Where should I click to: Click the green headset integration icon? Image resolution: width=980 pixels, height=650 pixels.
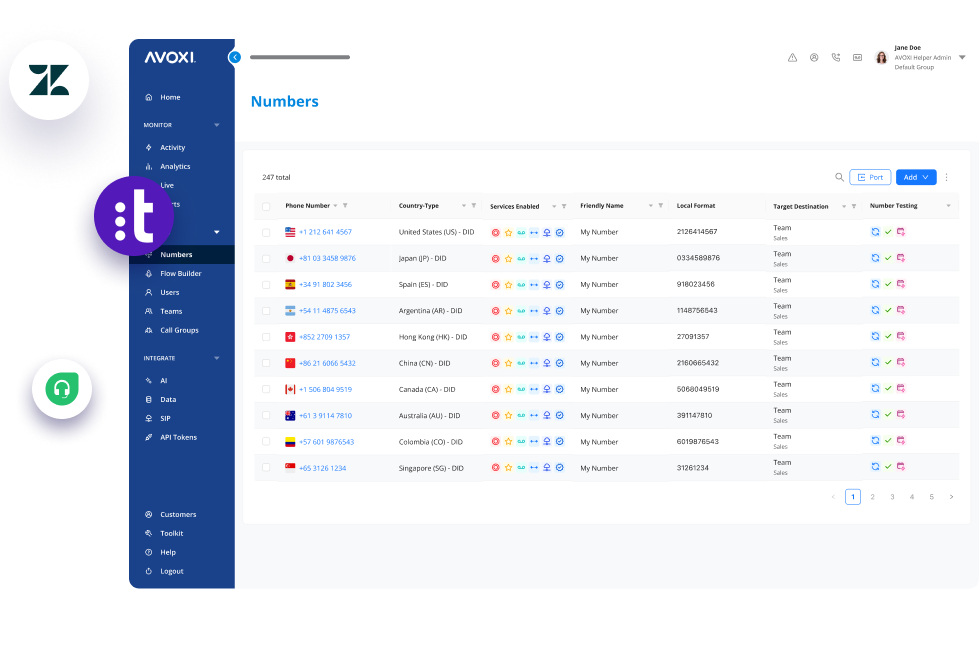(61, 391)
